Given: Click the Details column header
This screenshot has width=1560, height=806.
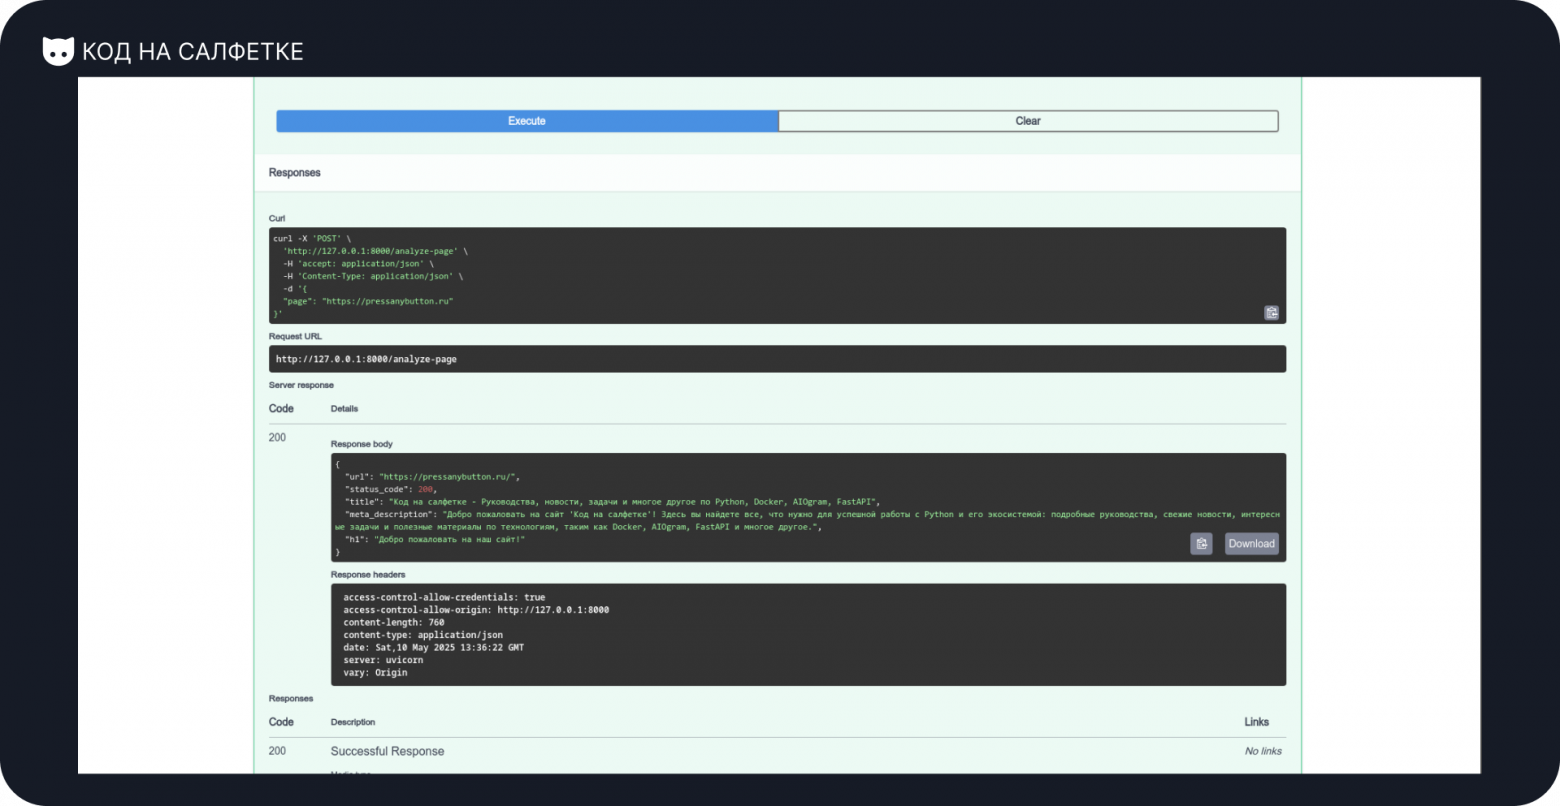Looking at the screenshot, I should (x=344, y=409).
